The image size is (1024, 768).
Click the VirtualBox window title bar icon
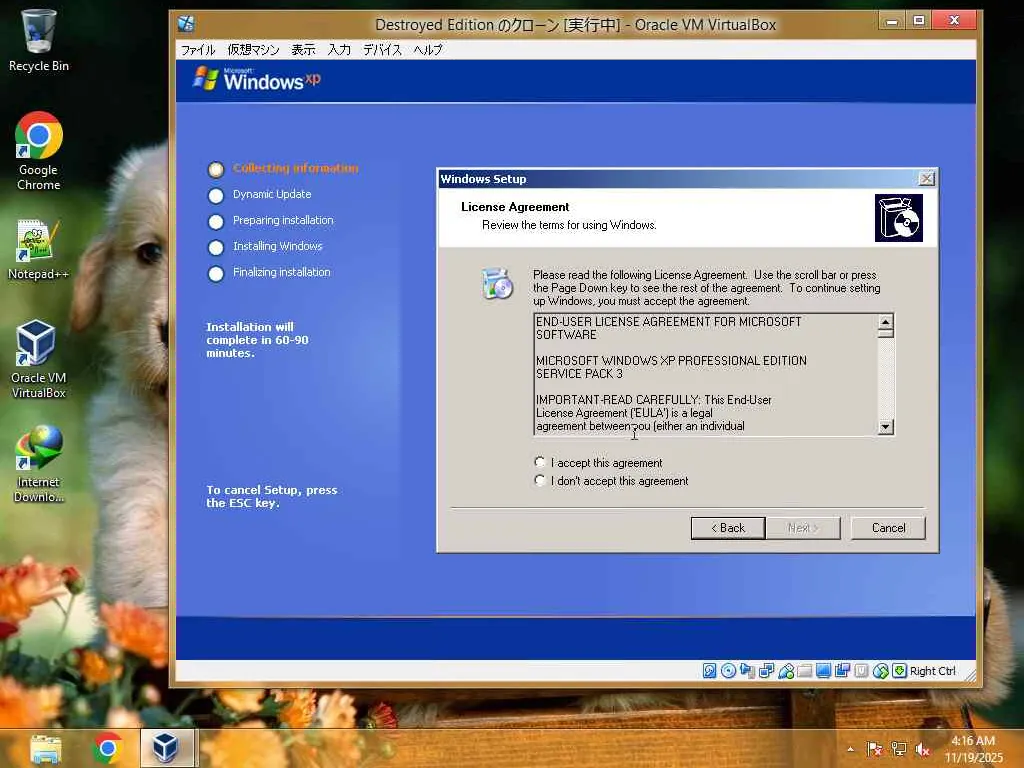tap(186, 24)
